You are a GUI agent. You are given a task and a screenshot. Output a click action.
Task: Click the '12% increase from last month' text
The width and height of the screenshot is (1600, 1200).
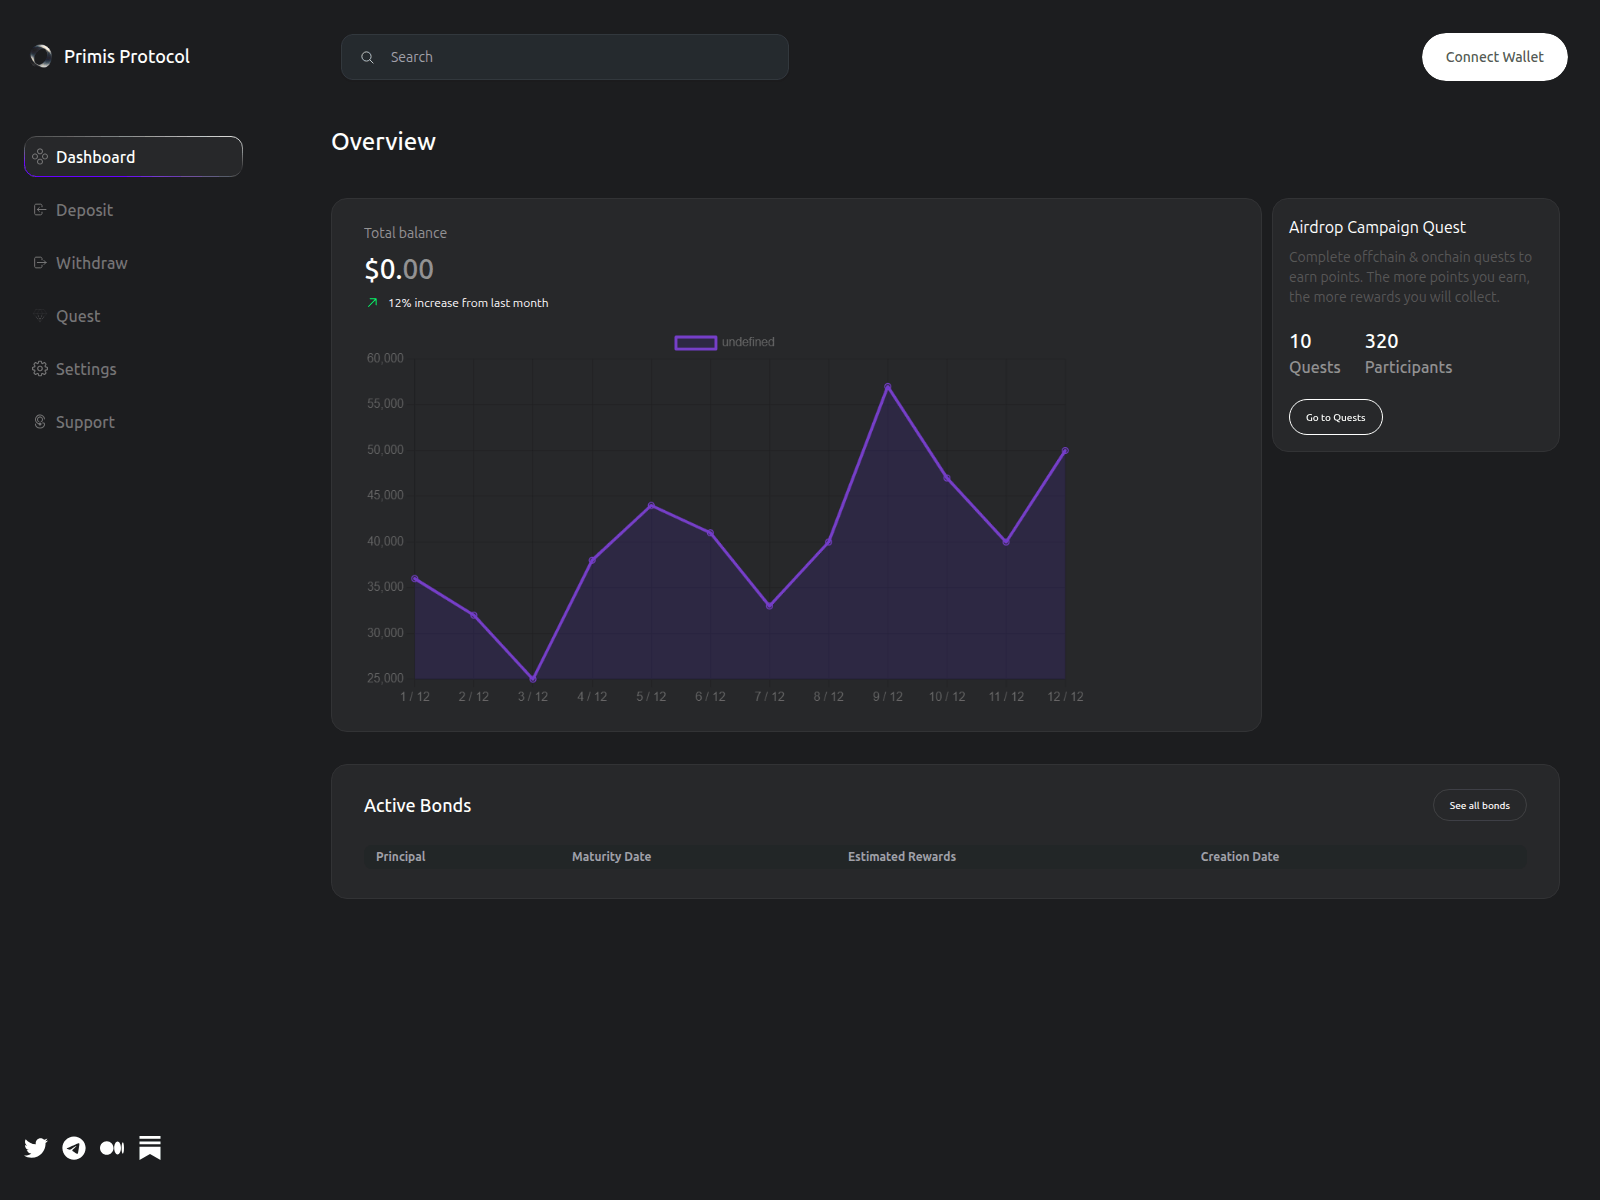click(x=468, y=303)
